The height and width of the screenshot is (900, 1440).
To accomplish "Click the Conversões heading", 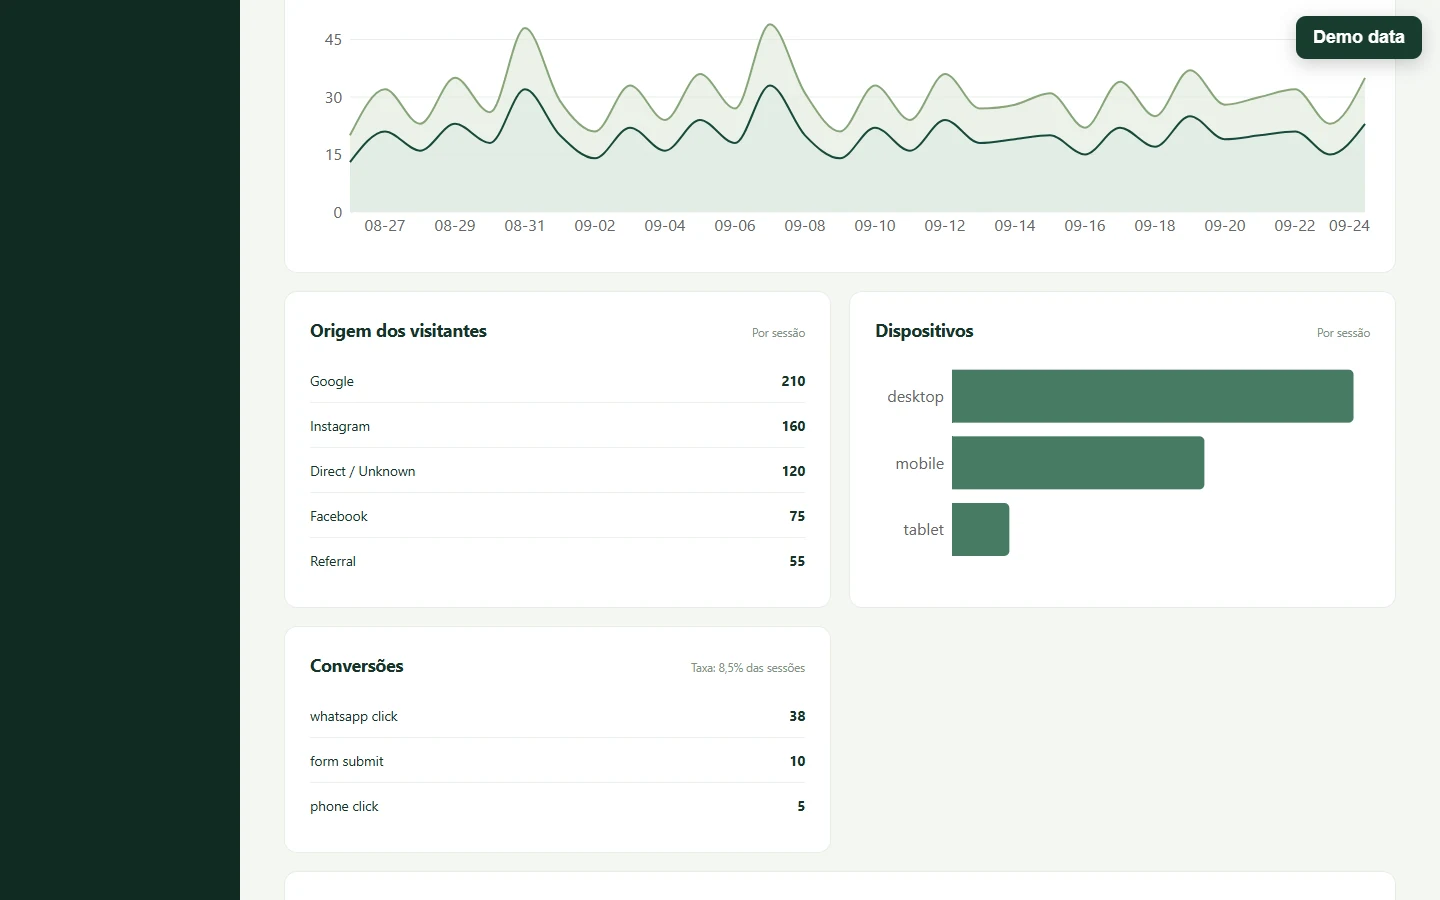I will 357,666.
